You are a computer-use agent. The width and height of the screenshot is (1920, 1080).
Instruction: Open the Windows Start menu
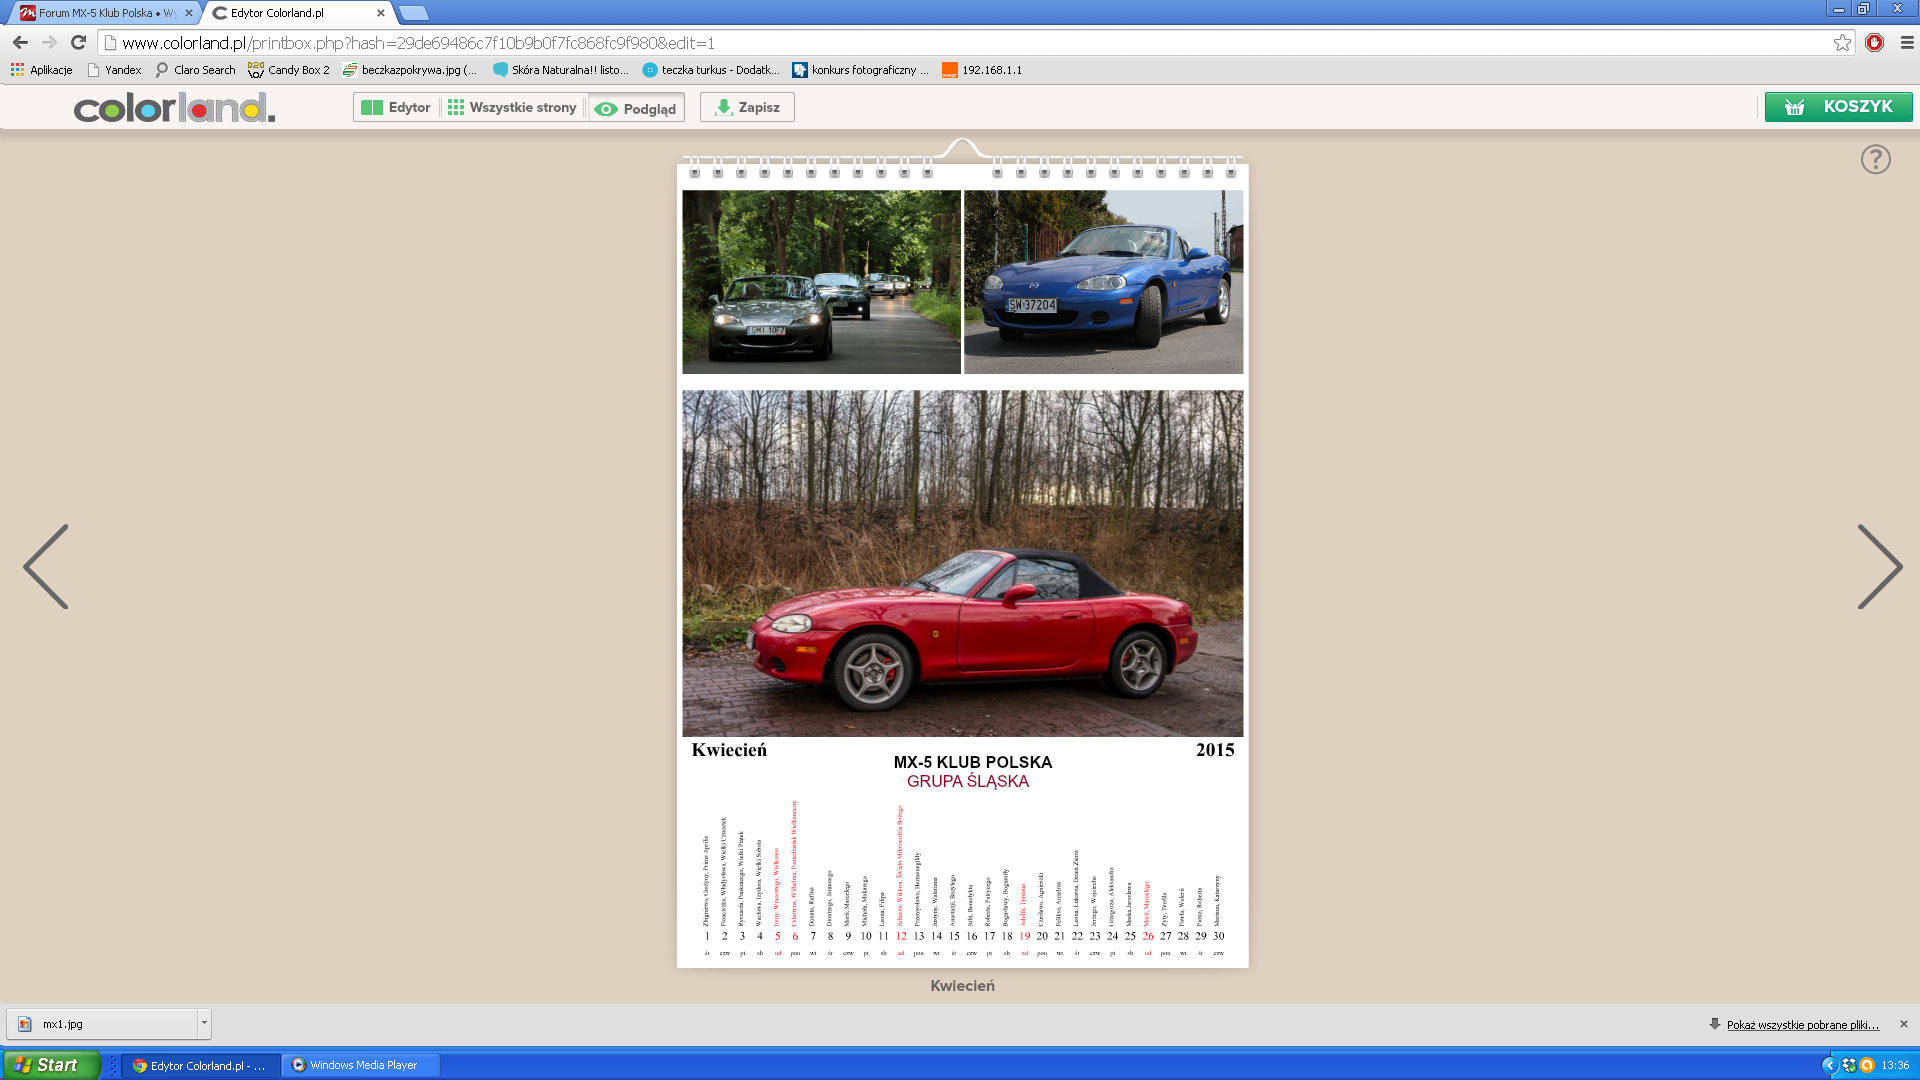click(51, 1065)
